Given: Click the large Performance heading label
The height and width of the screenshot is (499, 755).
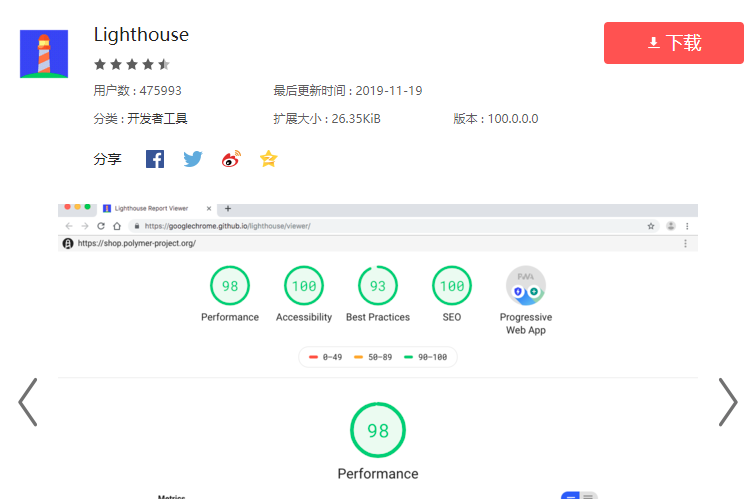Looking at the screenshot, I should (x=378, y=474).
